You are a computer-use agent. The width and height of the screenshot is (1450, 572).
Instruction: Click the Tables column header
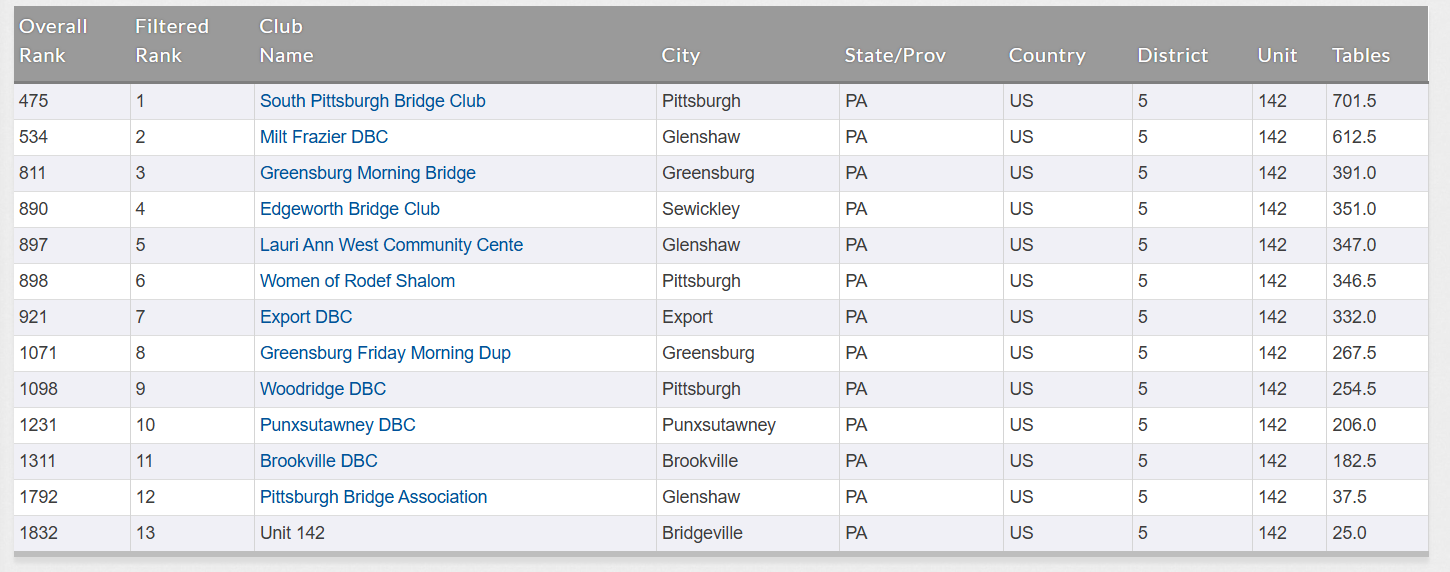pyautogui.click(x=1360, y=55)
